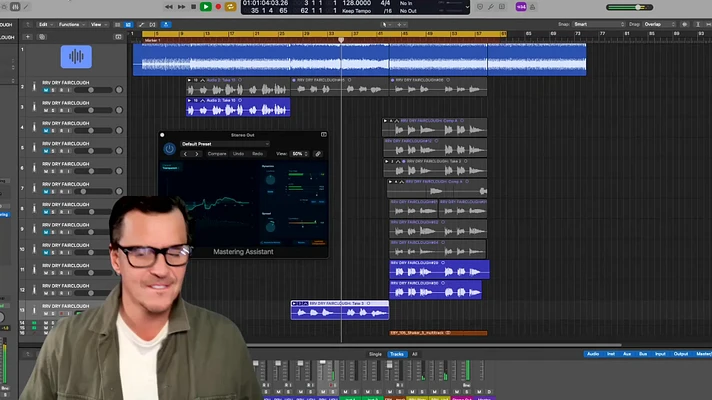
Task: Toggle the metronome button
Action: click(x=532, y=7)
